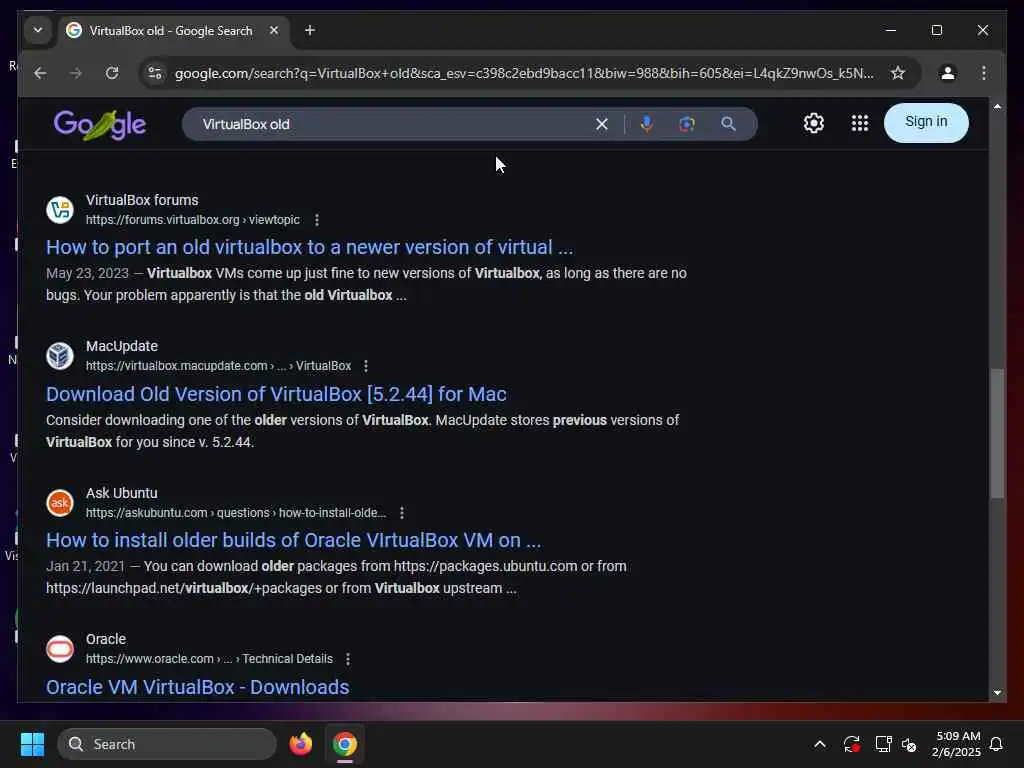The height and width of the screenshot is (768, 1024).
Task: Click Oracle result favicon
Action: tap(60, 648)
